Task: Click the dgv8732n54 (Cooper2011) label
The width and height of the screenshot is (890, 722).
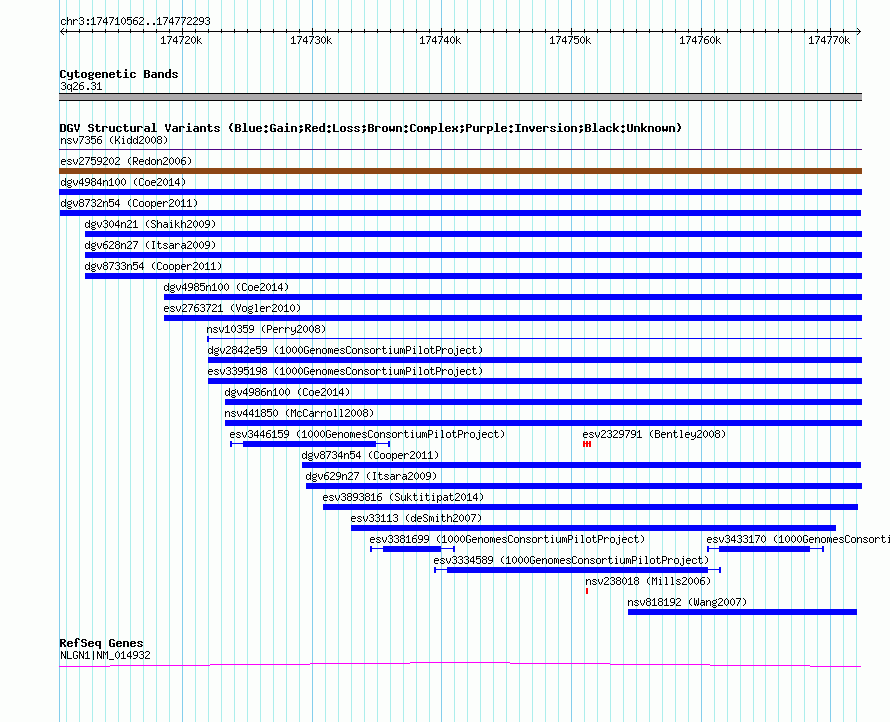Action: pos(129,203)
